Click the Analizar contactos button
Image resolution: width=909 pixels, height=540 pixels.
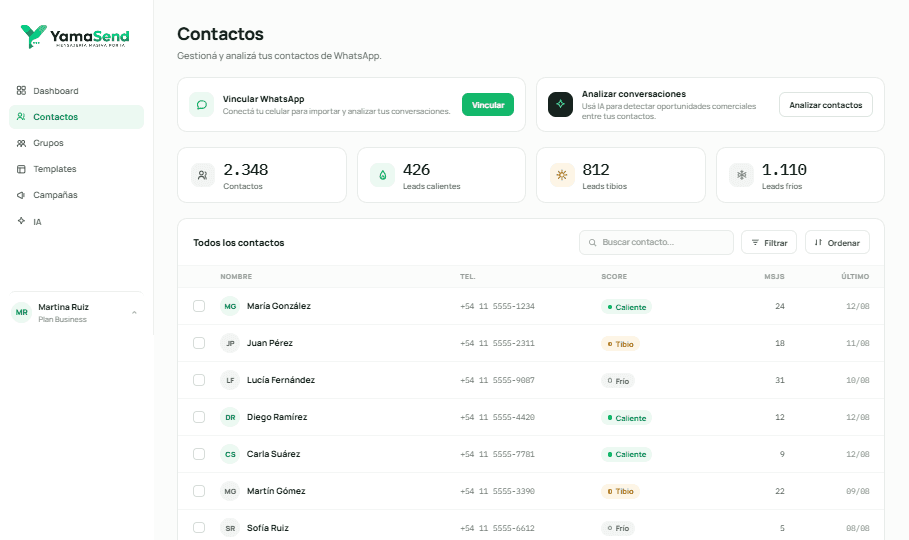point(826,105)
